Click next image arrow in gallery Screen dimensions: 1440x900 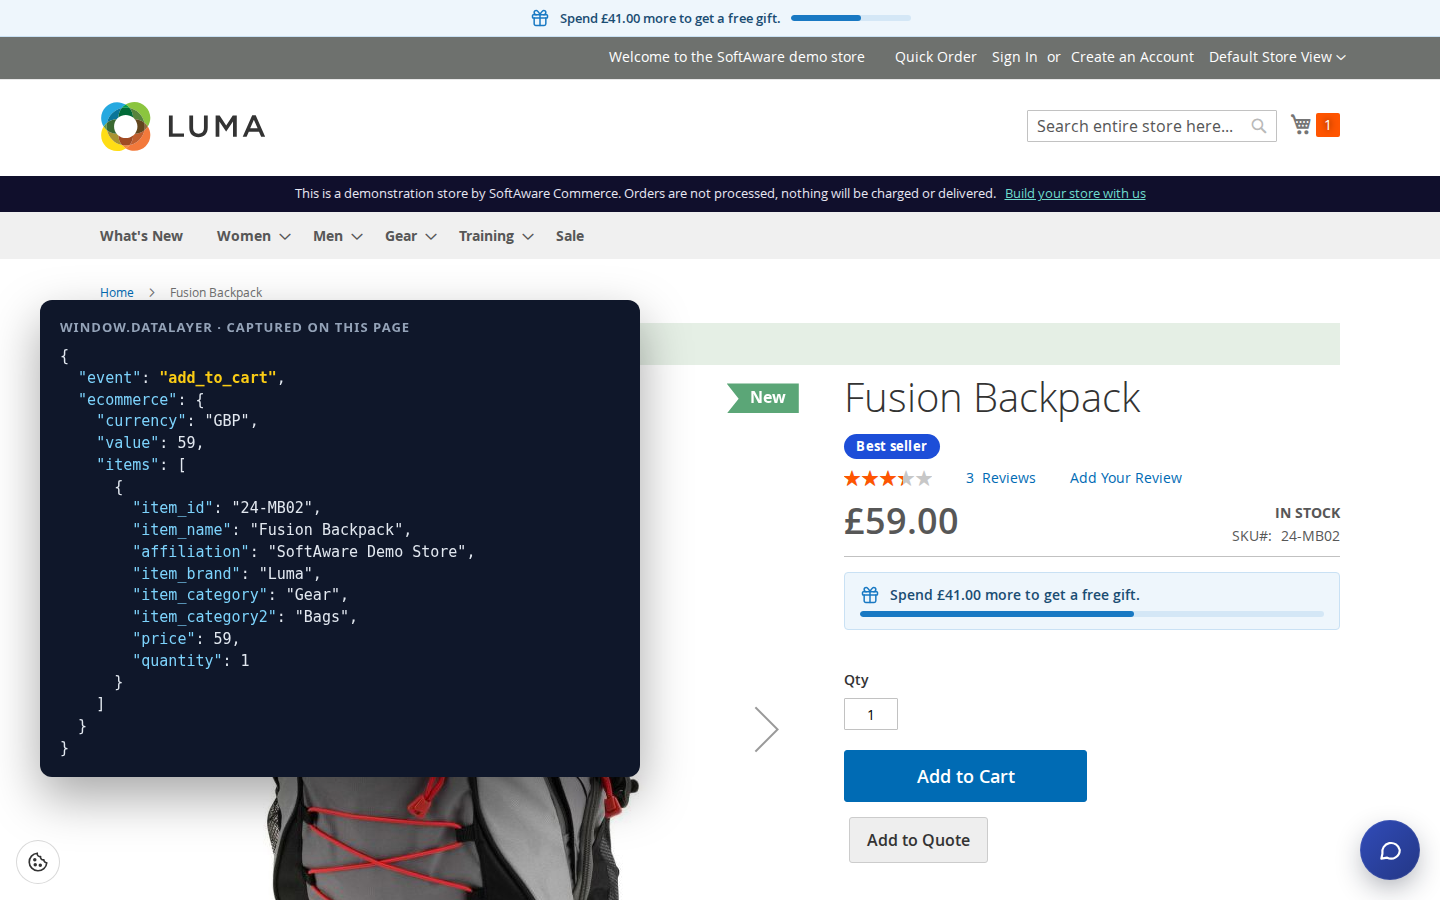pyautogui.click(x=766, y=729)
